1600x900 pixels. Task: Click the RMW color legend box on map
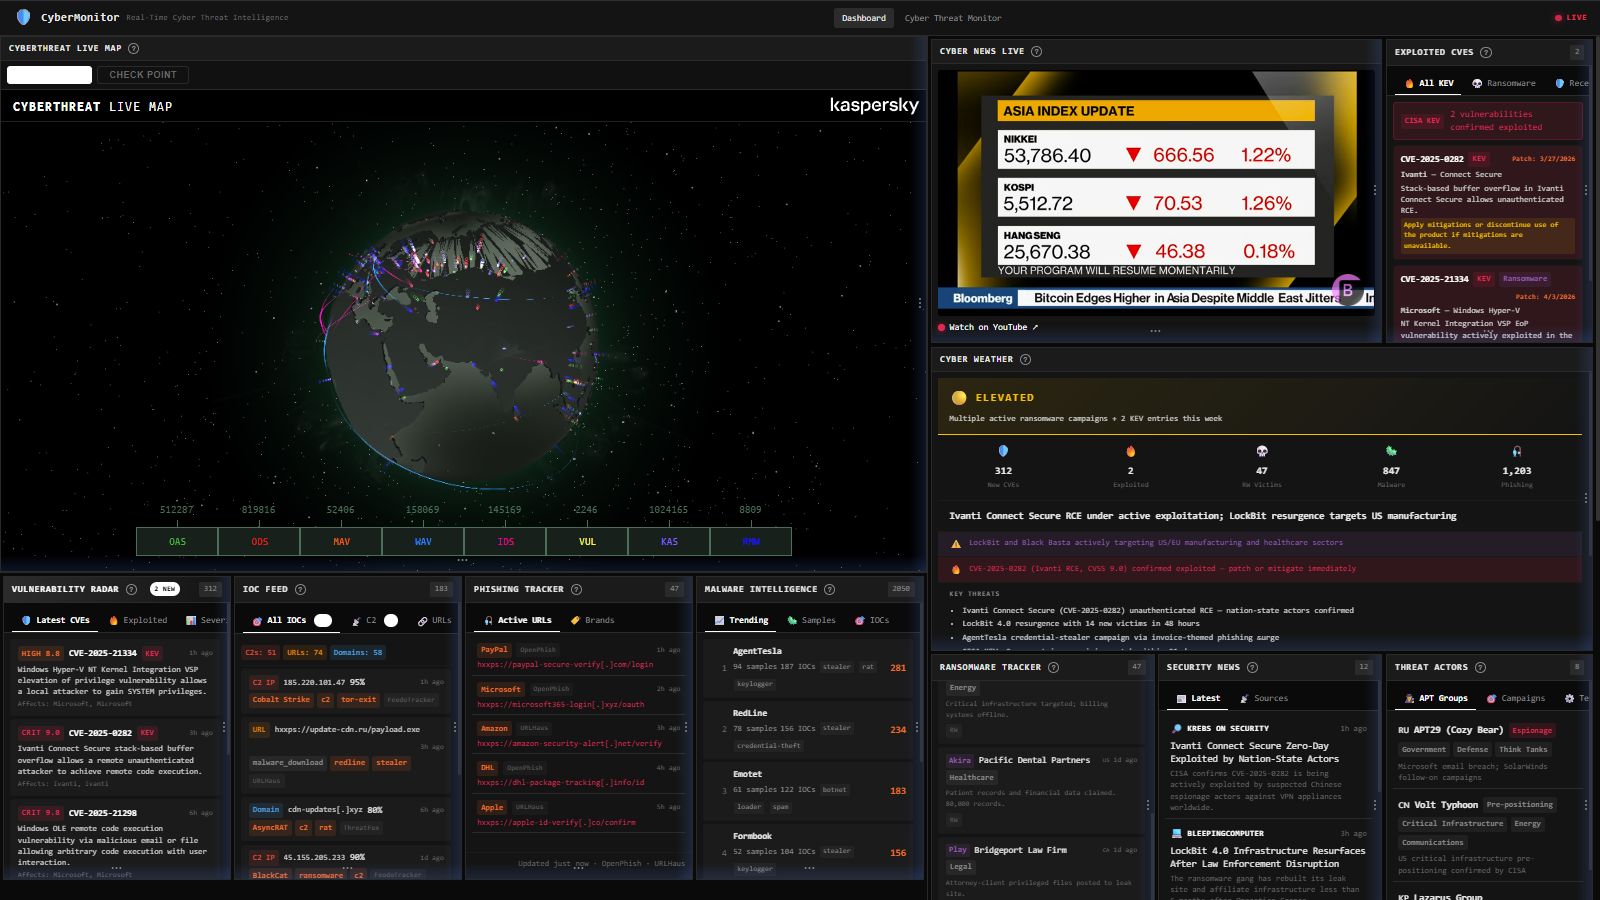751,541
